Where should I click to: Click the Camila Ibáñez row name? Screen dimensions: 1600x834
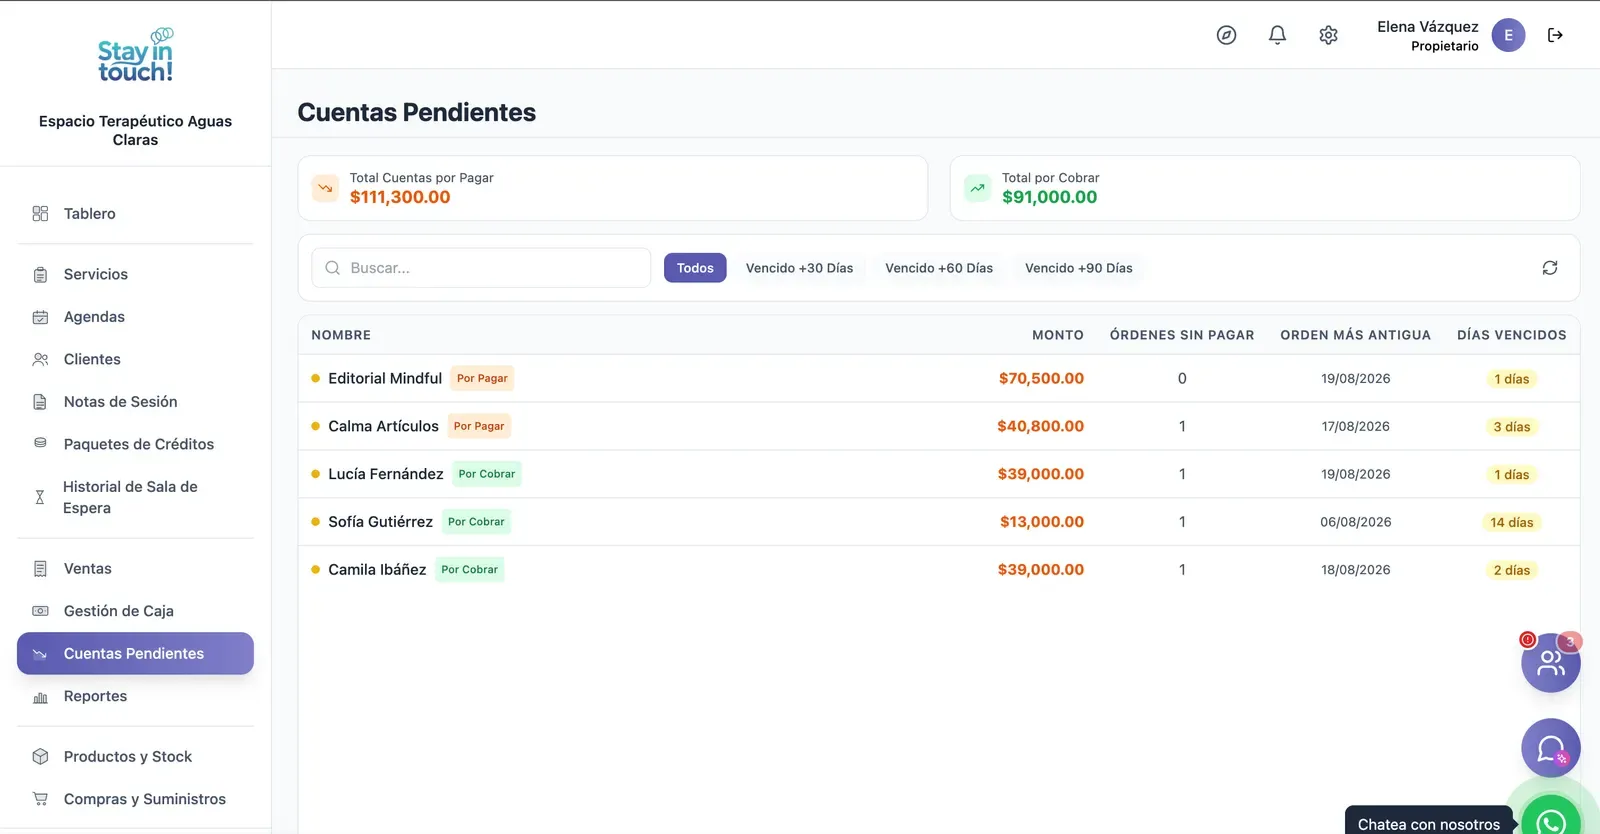pyautogui.click(x=377, y=570)
